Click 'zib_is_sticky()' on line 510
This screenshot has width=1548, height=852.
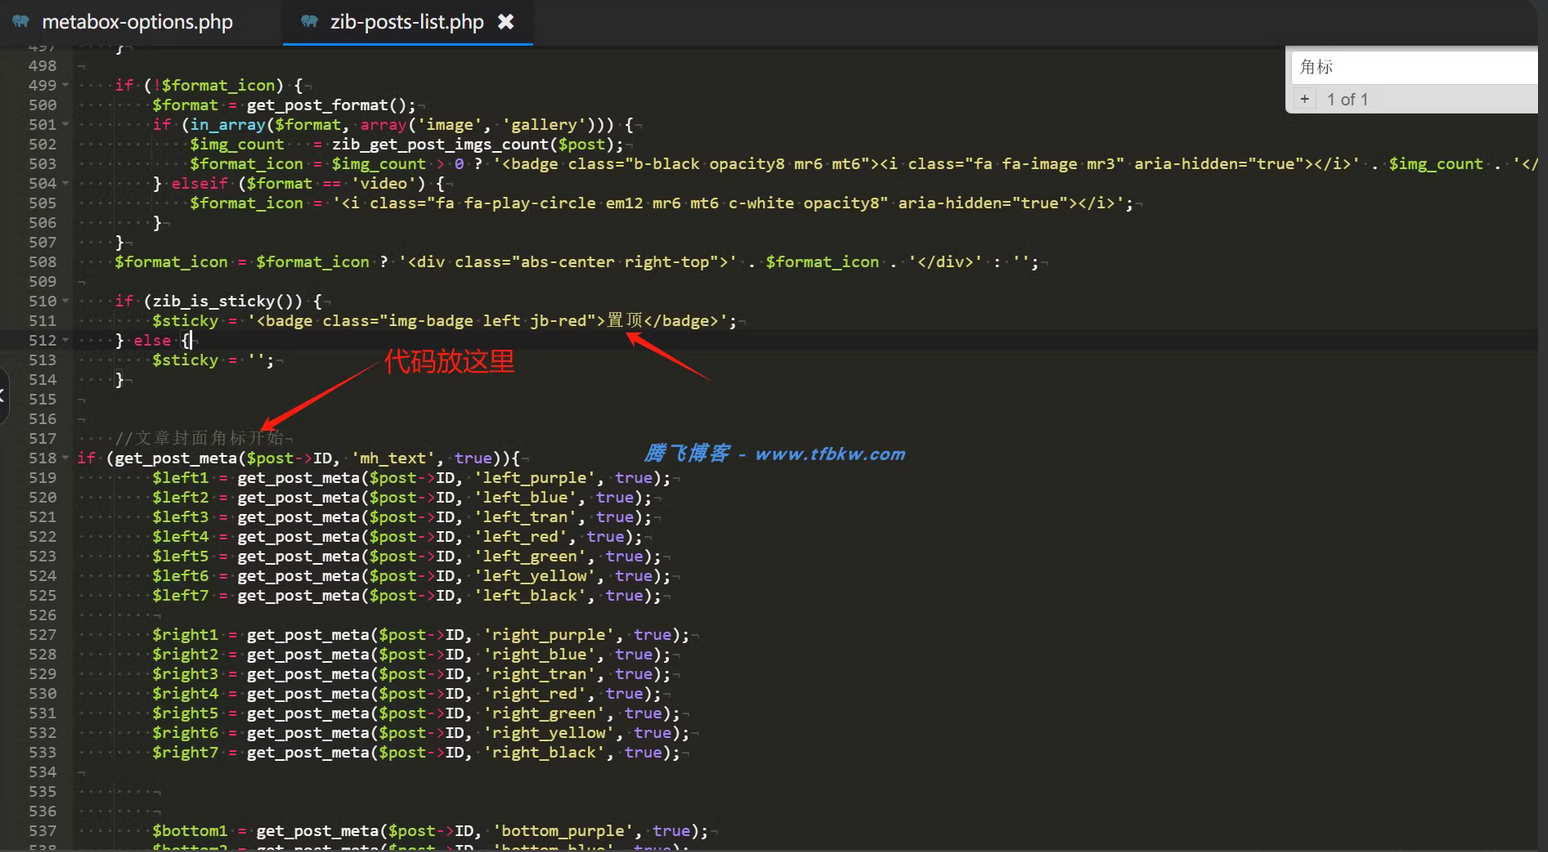(x=227, y=301)
